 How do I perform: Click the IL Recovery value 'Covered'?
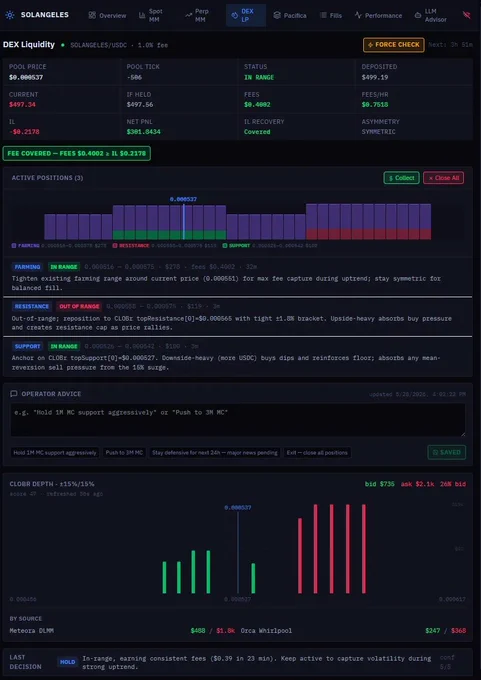click(x=257, y=132)
